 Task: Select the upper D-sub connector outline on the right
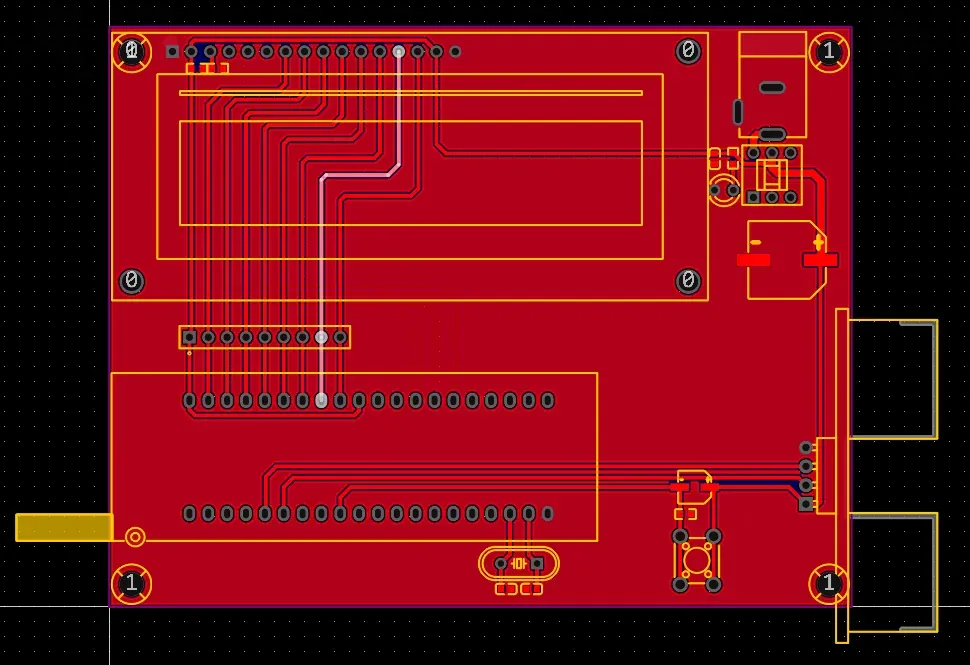(893, 379)
